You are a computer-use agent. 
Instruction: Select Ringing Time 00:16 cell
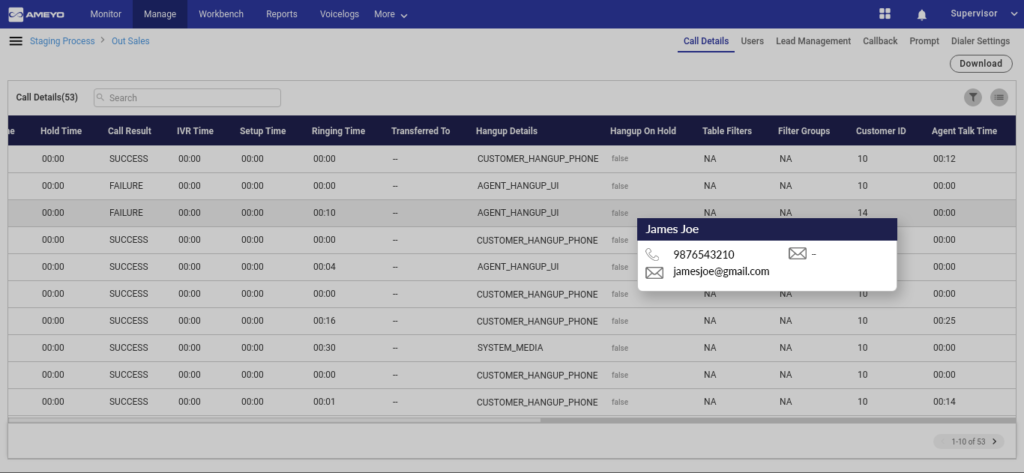coord(324,321)
